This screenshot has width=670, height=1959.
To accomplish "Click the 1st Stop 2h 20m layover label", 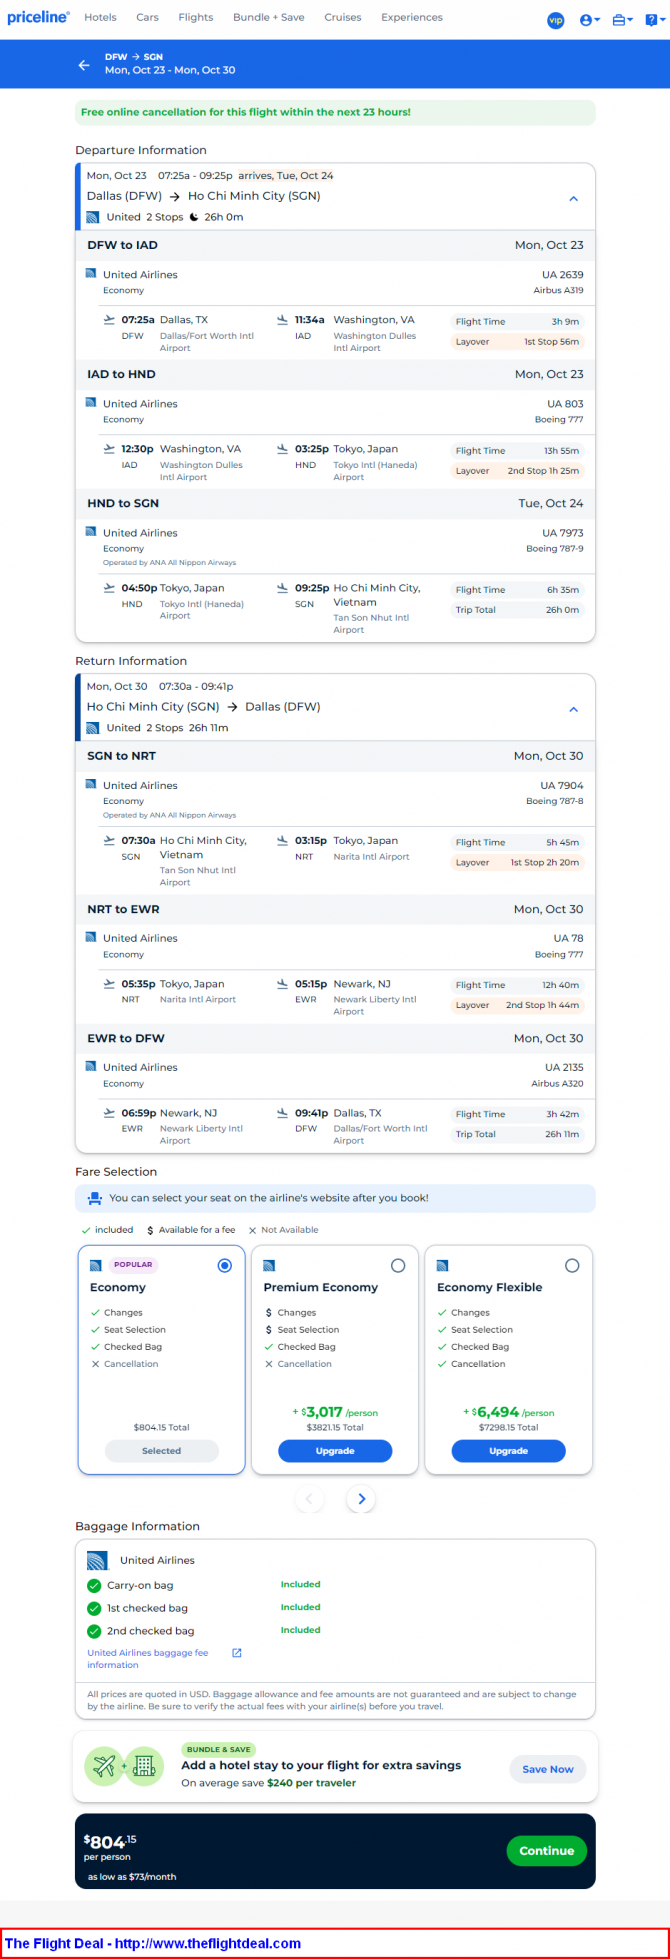I will pos(545,862).
